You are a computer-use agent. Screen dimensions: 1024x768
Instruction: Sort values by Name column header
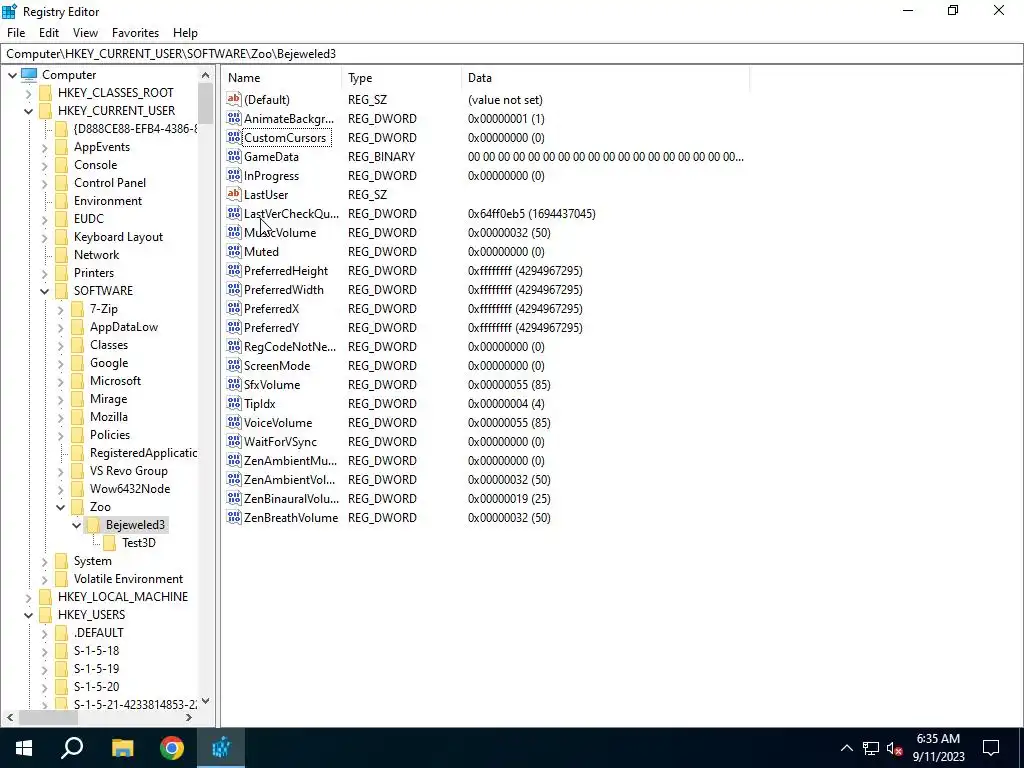(x=281, y=78)
